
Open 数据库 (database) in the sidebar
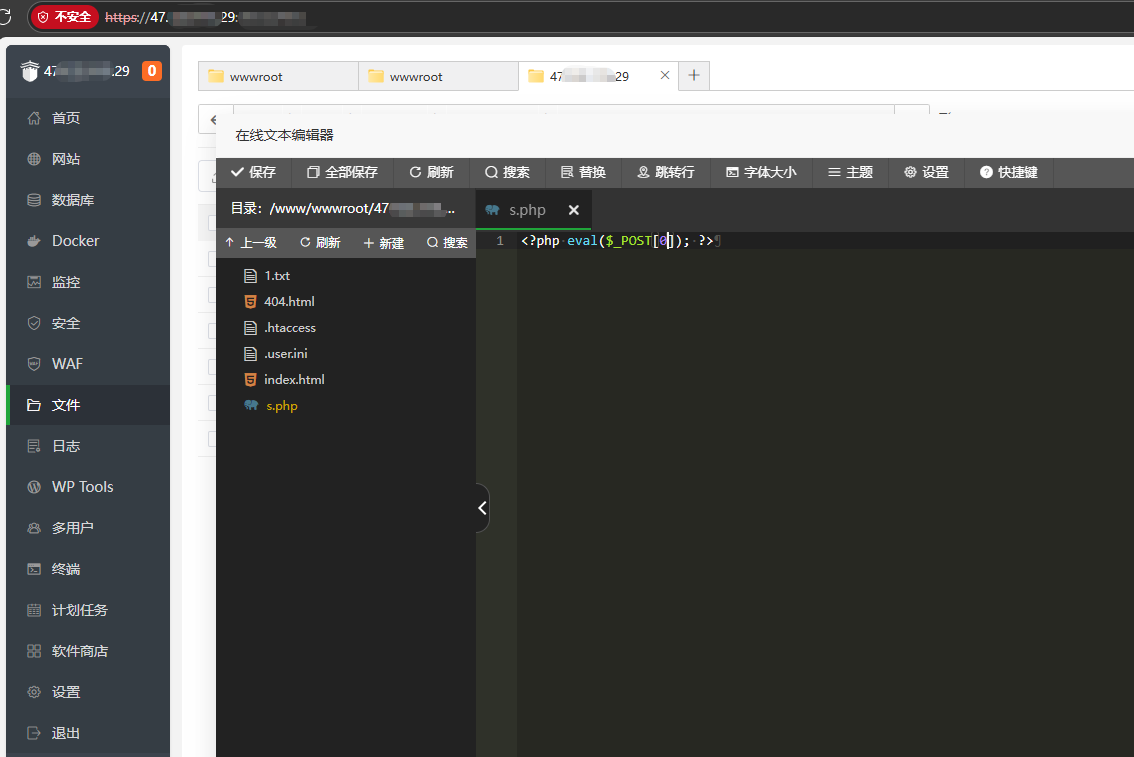click(72, 200)
